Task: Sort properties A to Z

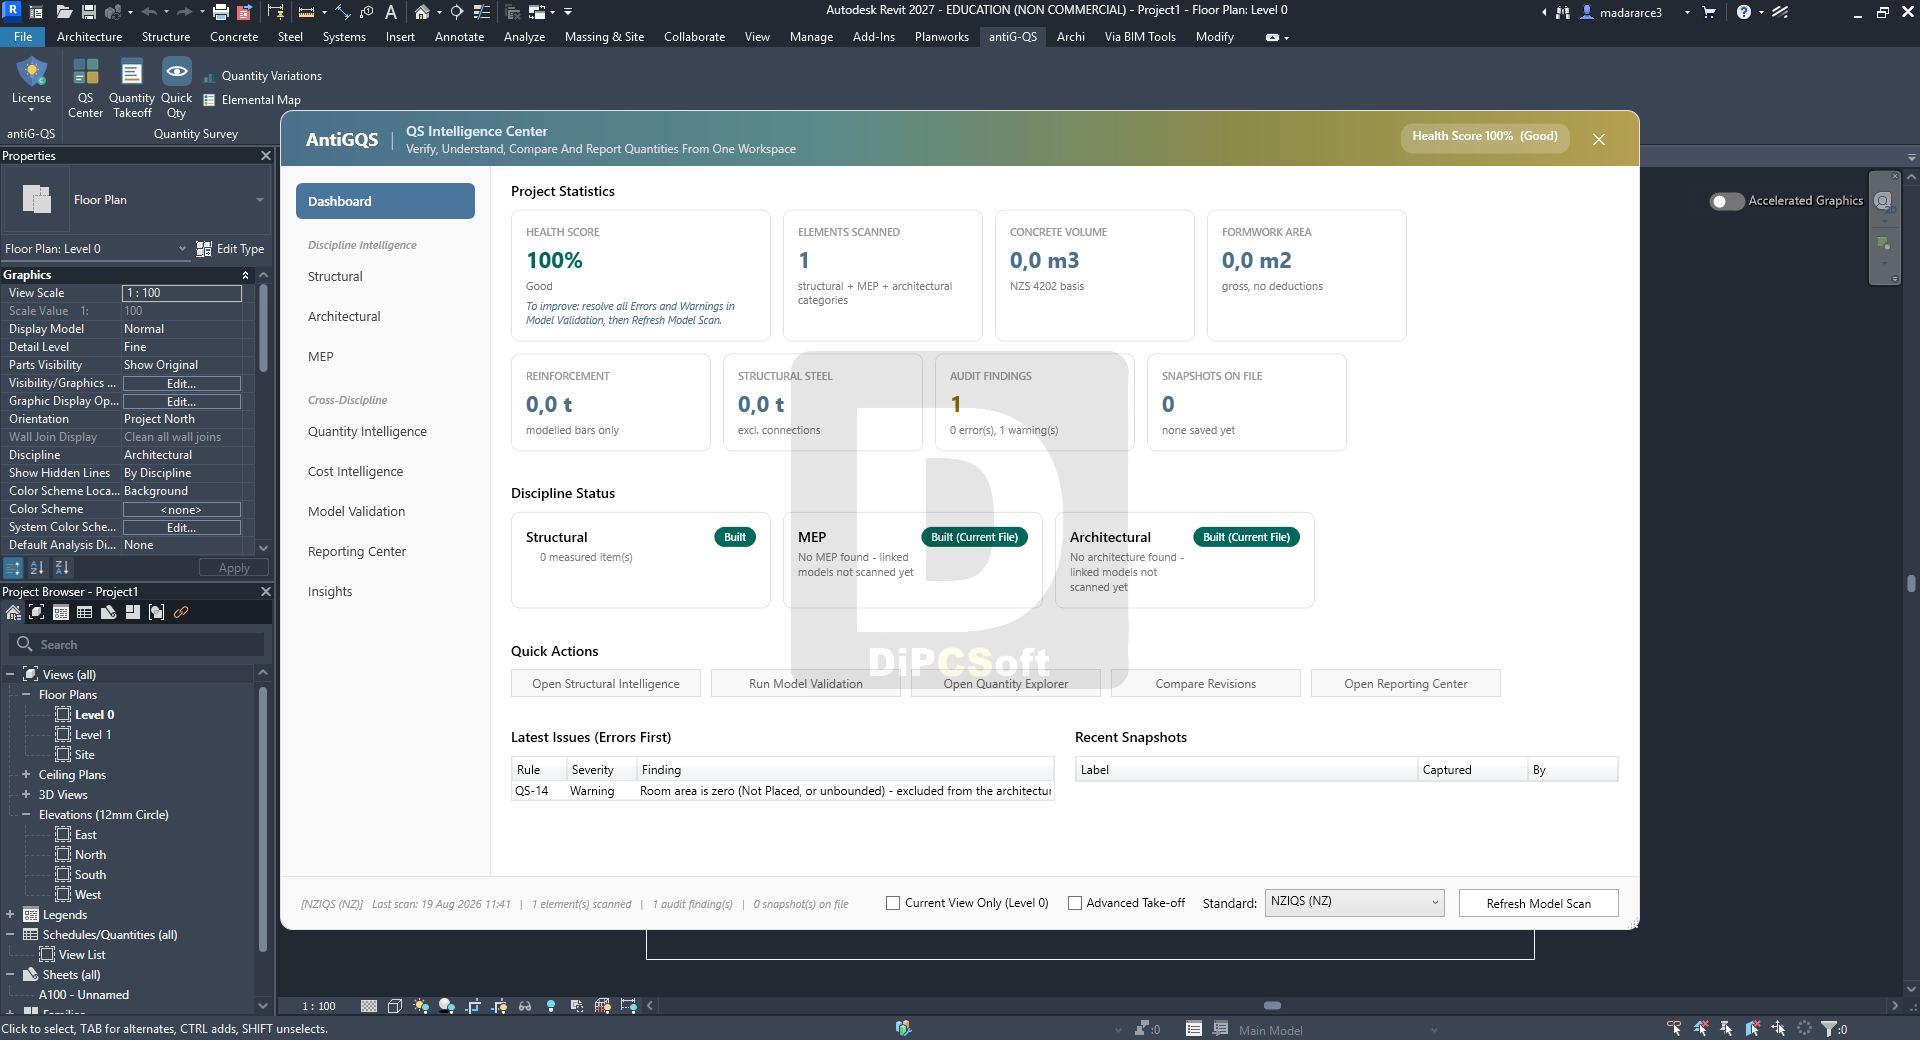Action: point(37,568)
